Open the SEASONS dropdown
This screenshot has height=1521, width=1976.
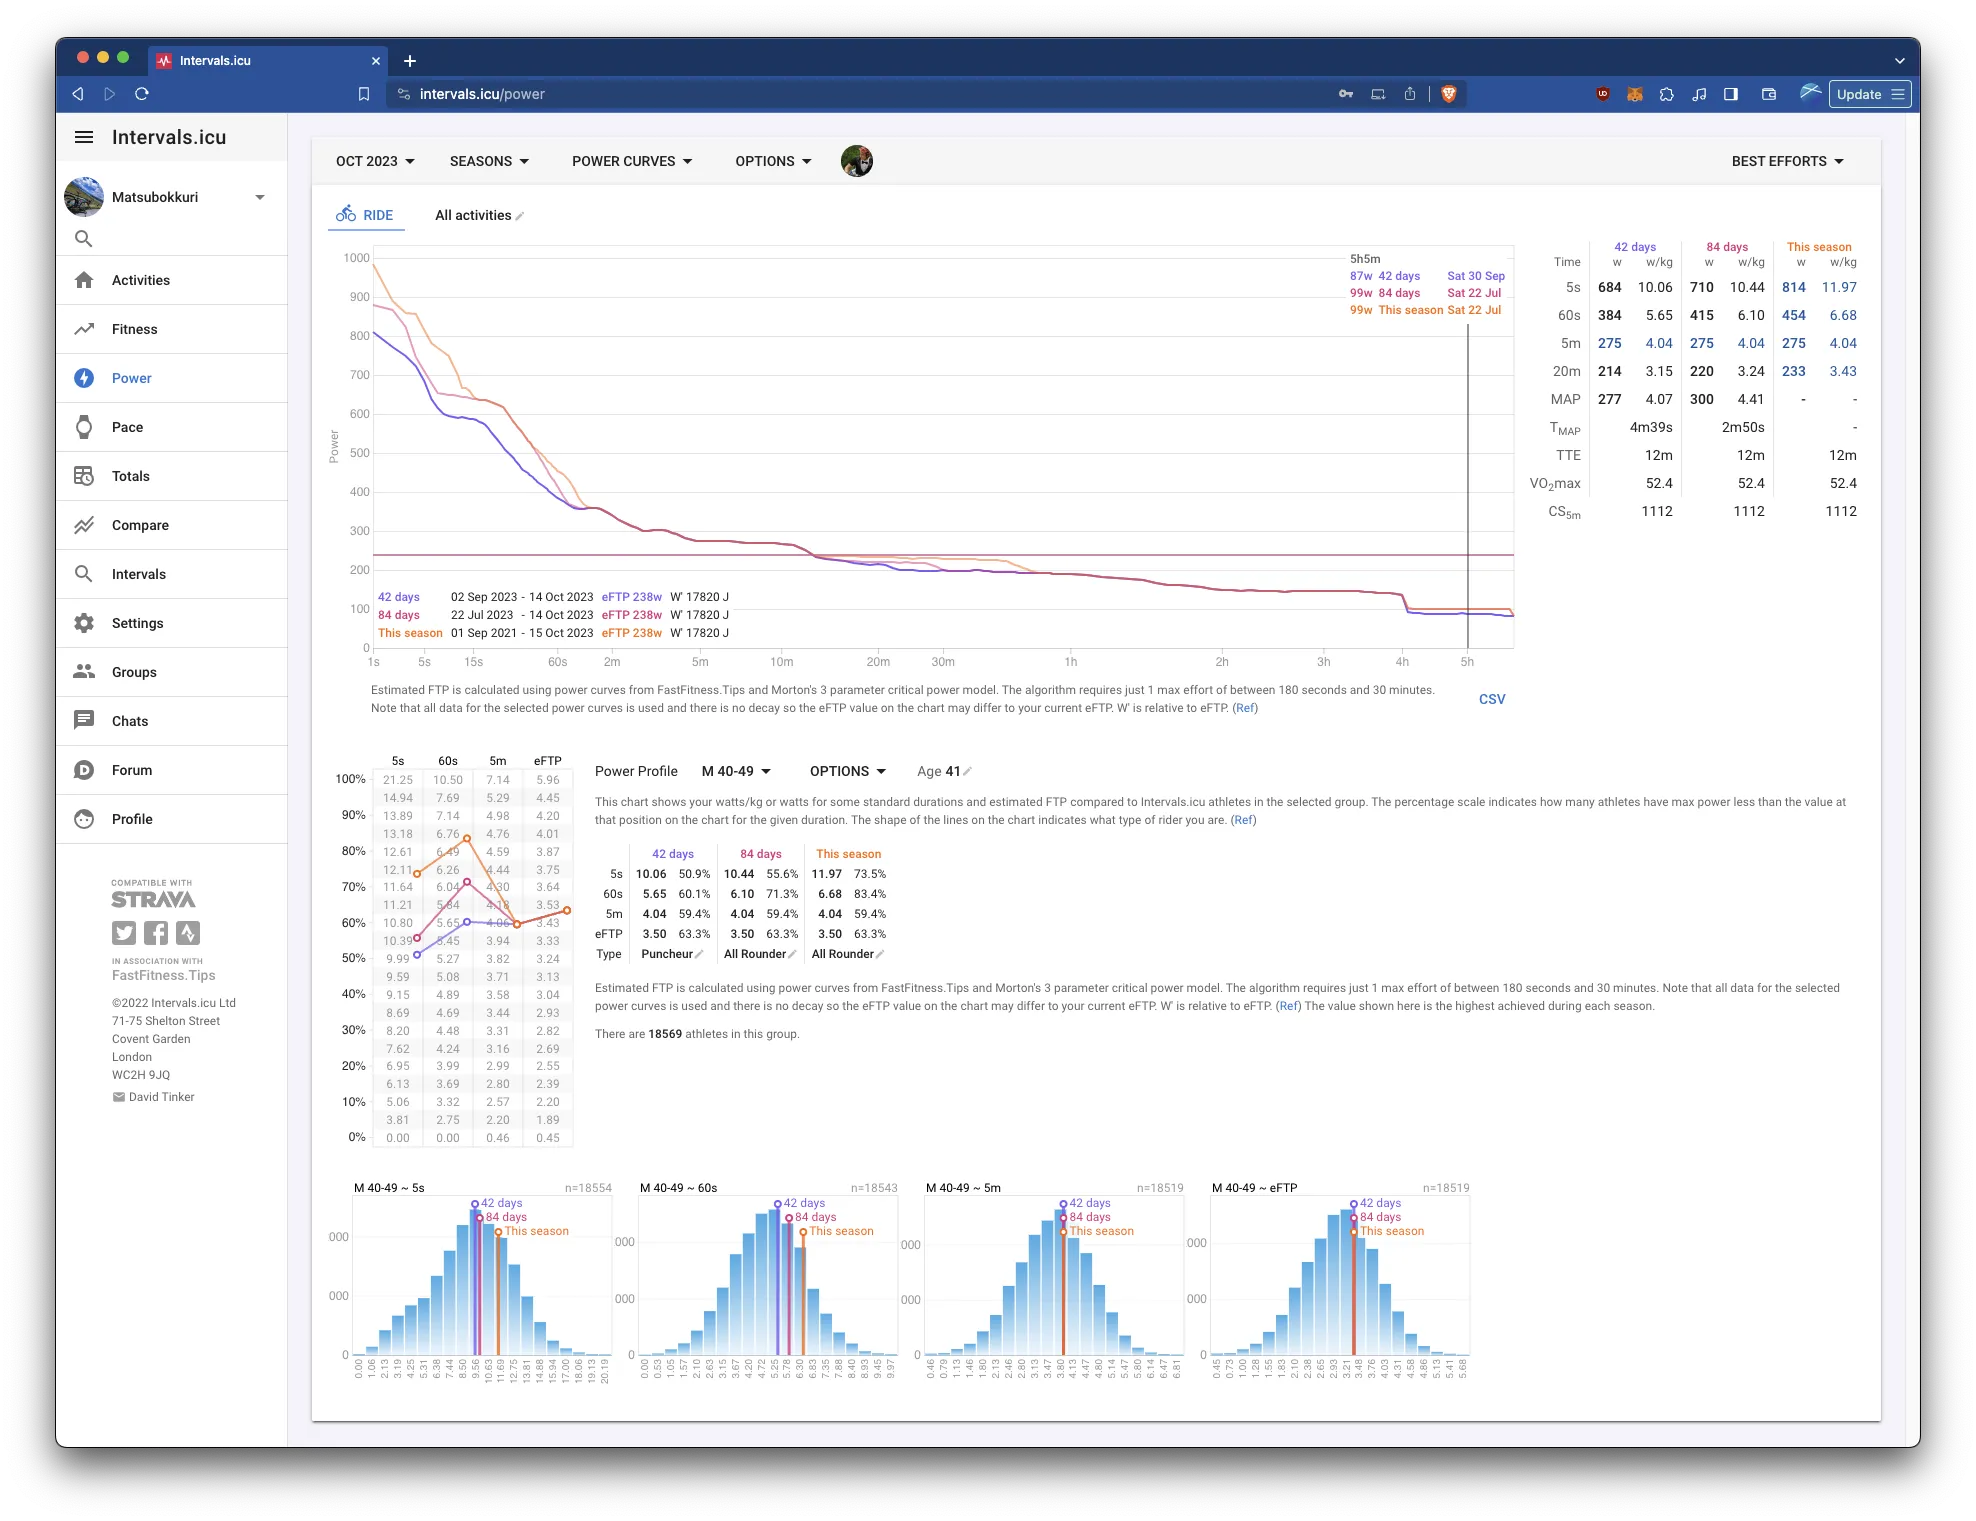(489, 161)
